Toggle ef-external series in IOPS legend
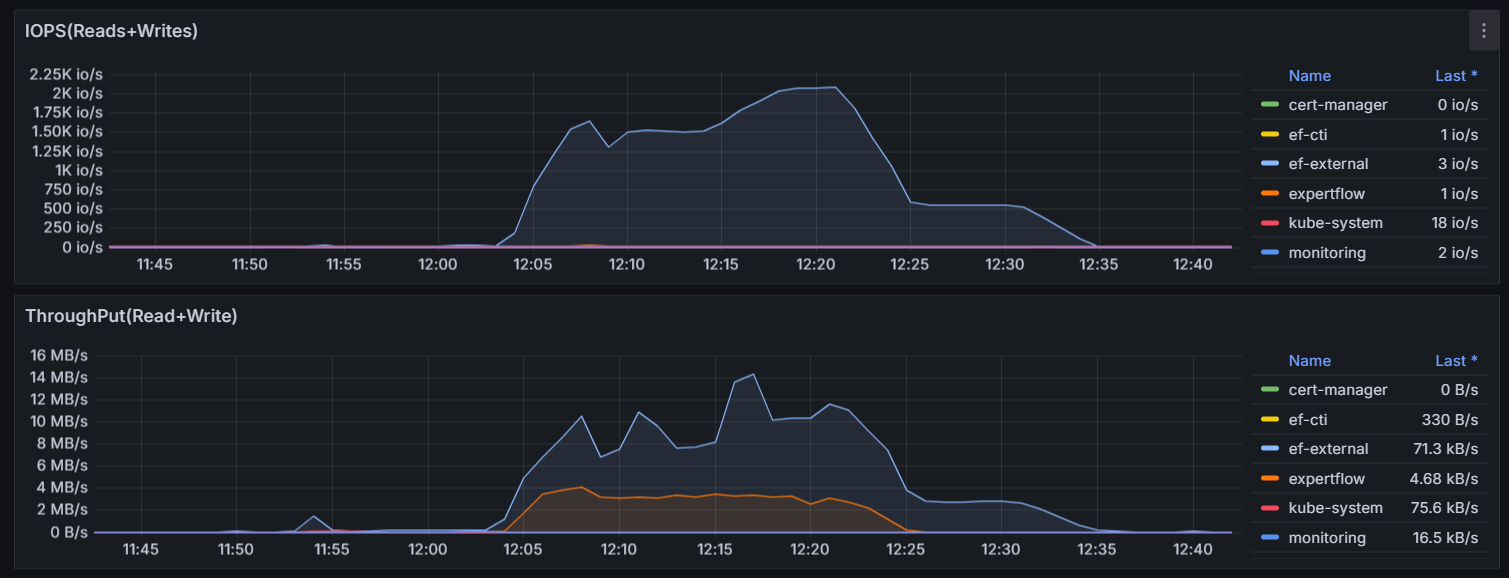The width and height of the screenshot is (1509, 578). [1328, 164]
